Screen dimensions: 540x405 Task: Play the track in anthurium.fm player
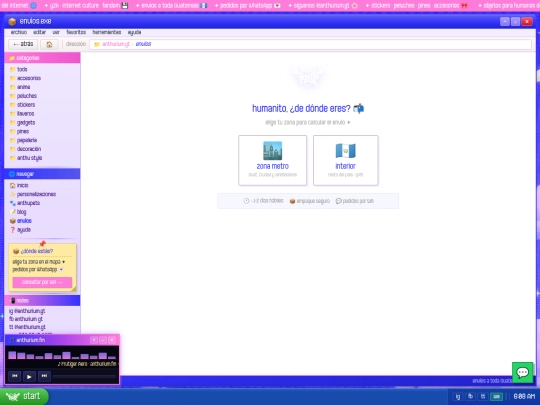click(29, 376)
